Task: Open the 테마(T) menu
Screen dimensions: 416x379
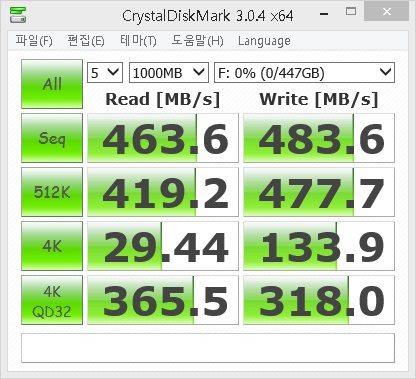Action: coord(138,41)
